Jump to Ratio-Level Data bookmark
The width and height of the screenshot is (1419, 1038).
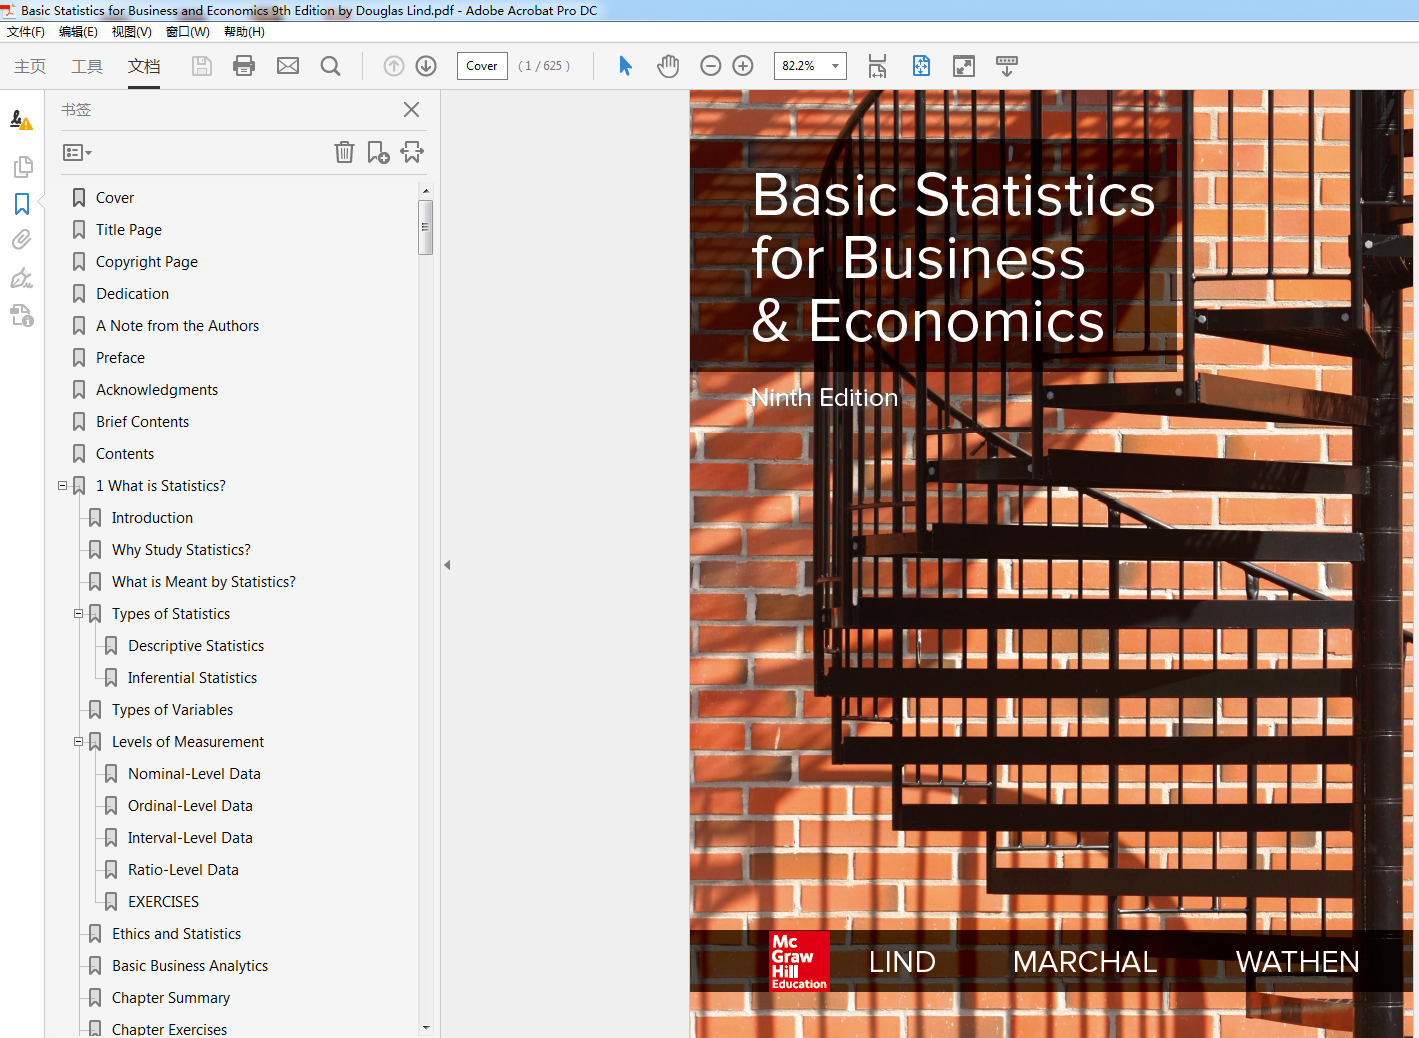click(x=183, y=870)
